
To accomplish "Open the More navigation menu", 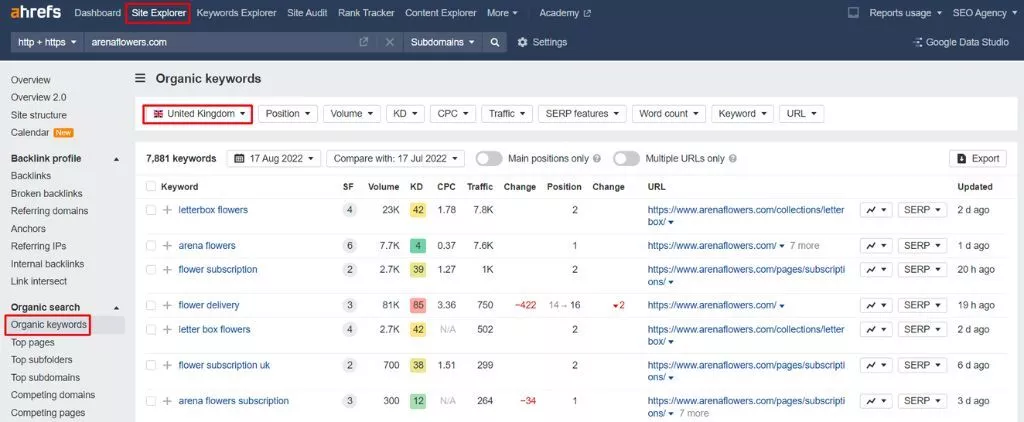I will pyautogui.click(x=502, y=12).
